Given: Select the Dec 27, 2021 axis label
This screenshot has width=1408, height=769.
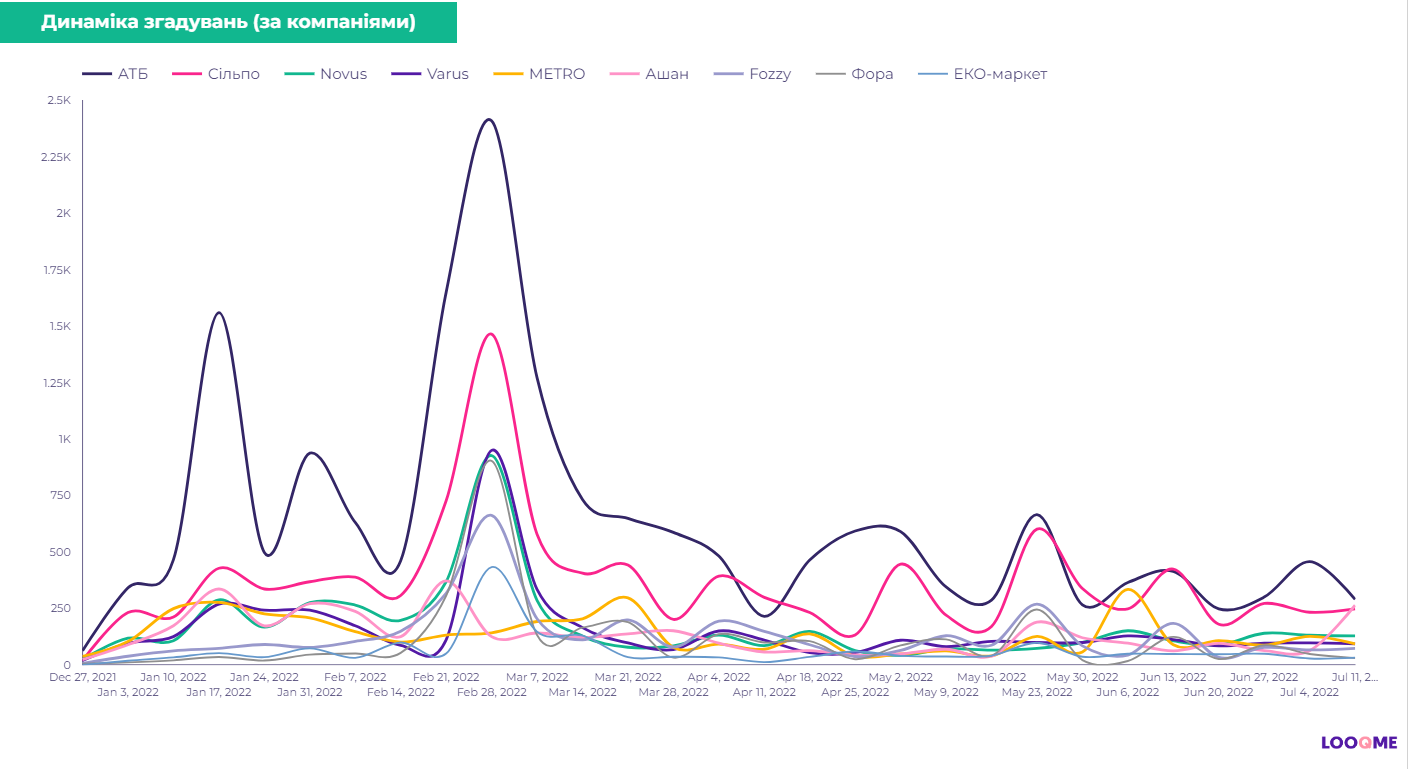Looking at the screenshot, I should tap(82, 678).
